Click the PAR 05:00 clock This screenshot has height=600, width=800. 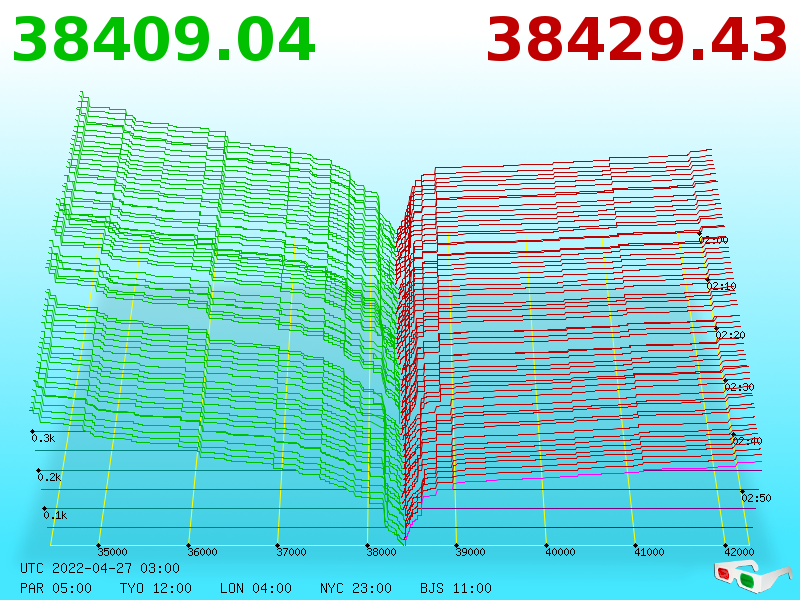[56, 588]
